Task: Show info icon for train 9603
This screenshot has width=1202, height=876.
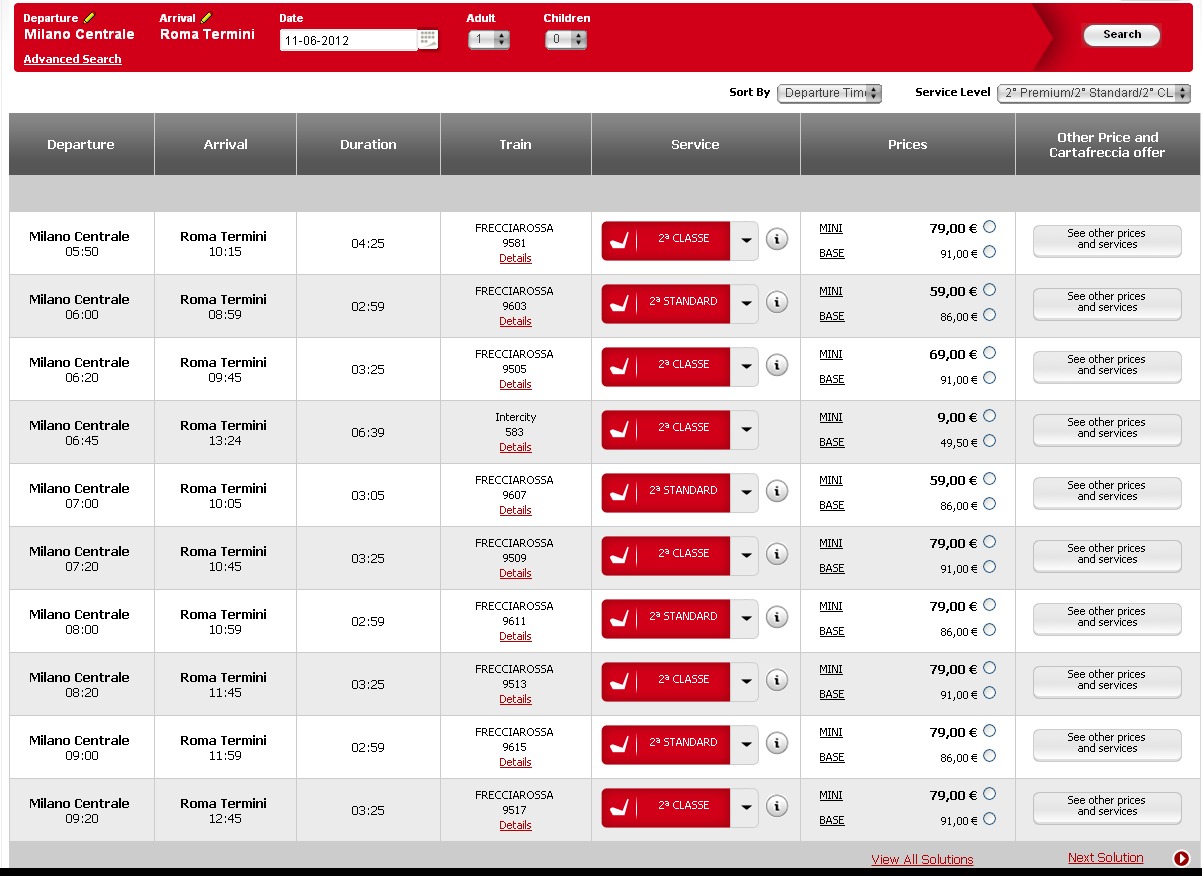Action: pyautogui.click(x=777, y=302)
